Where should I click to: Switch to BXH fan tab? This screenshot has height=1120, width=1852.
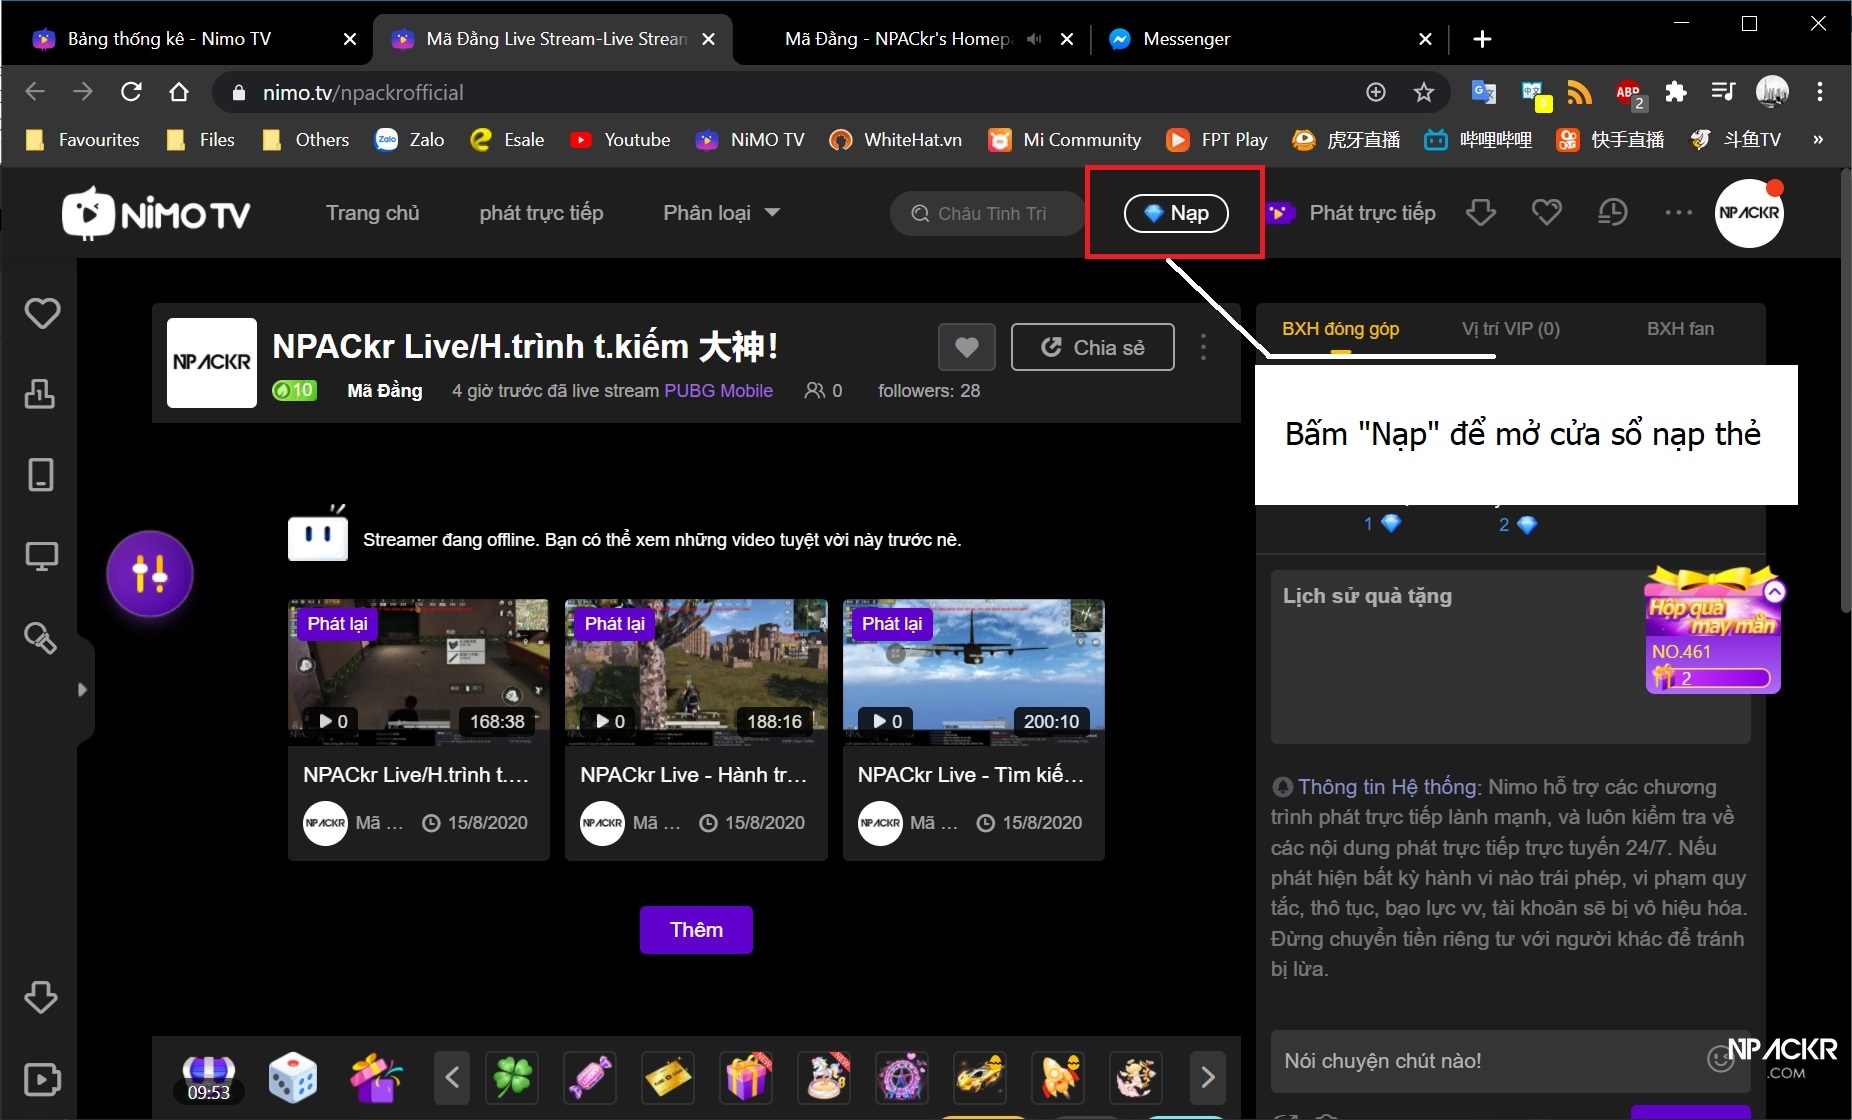(1680, 329)
